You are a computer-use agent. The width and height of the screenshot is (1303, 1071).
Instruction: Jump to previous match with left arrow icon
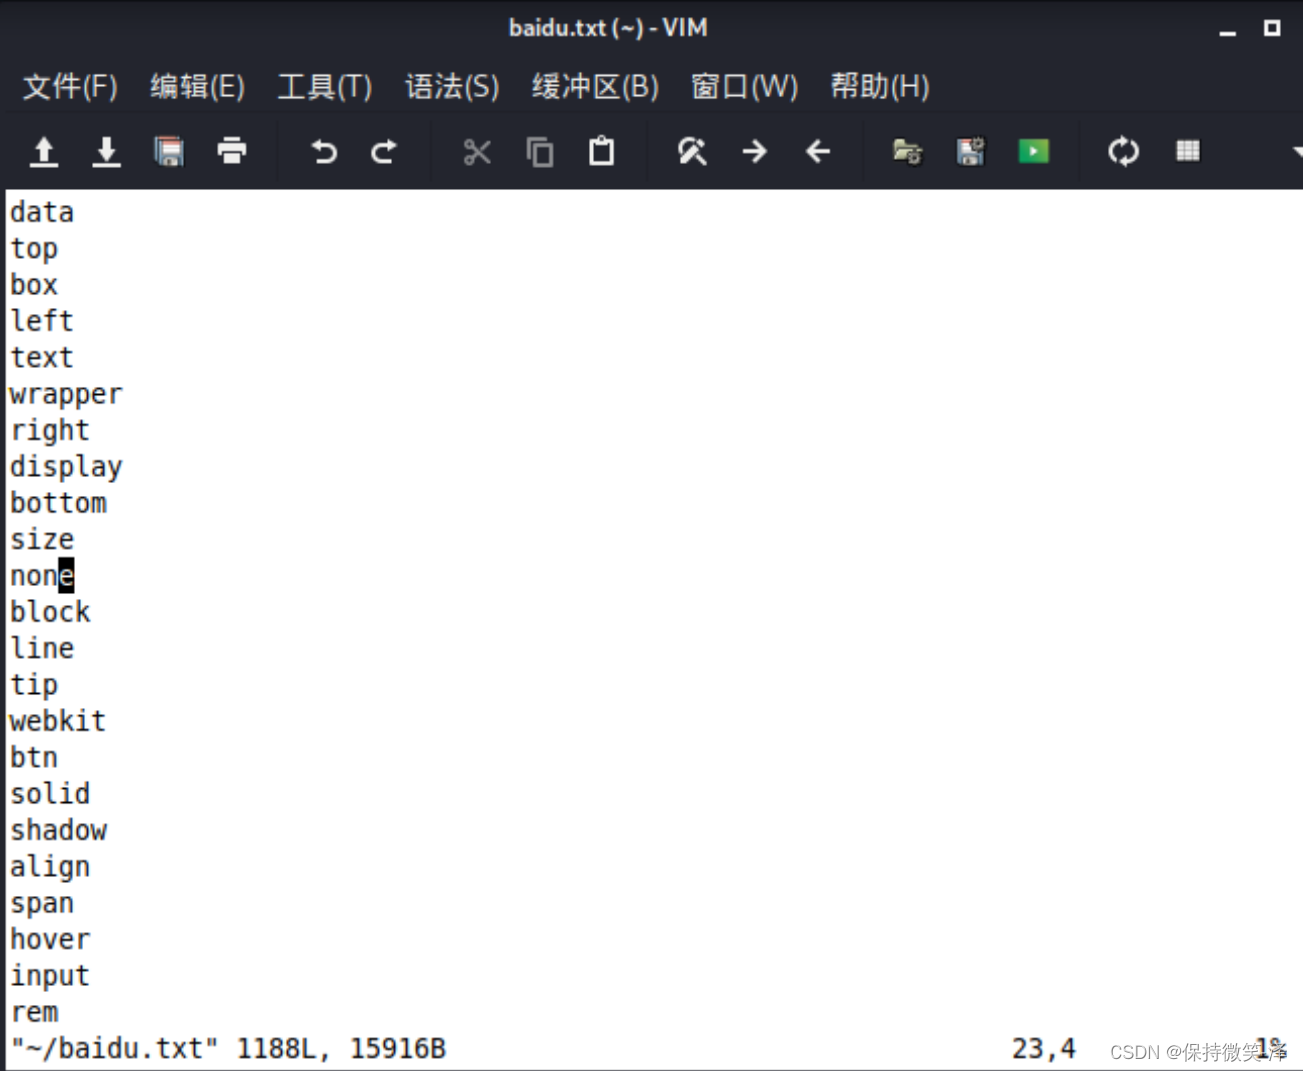pyautogui.click(x=818, y=152)
